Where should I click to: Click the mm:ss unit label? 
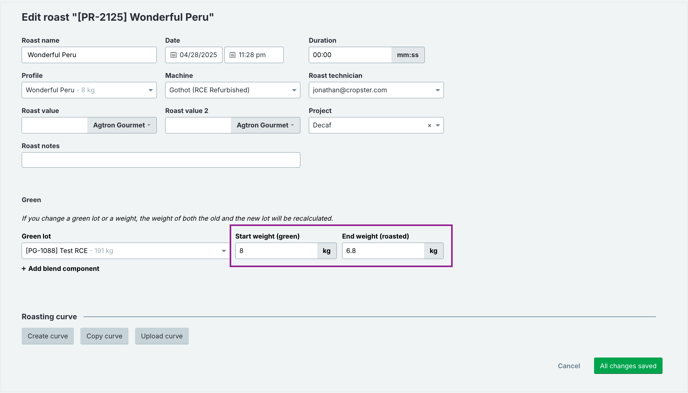tap(408, 55)
